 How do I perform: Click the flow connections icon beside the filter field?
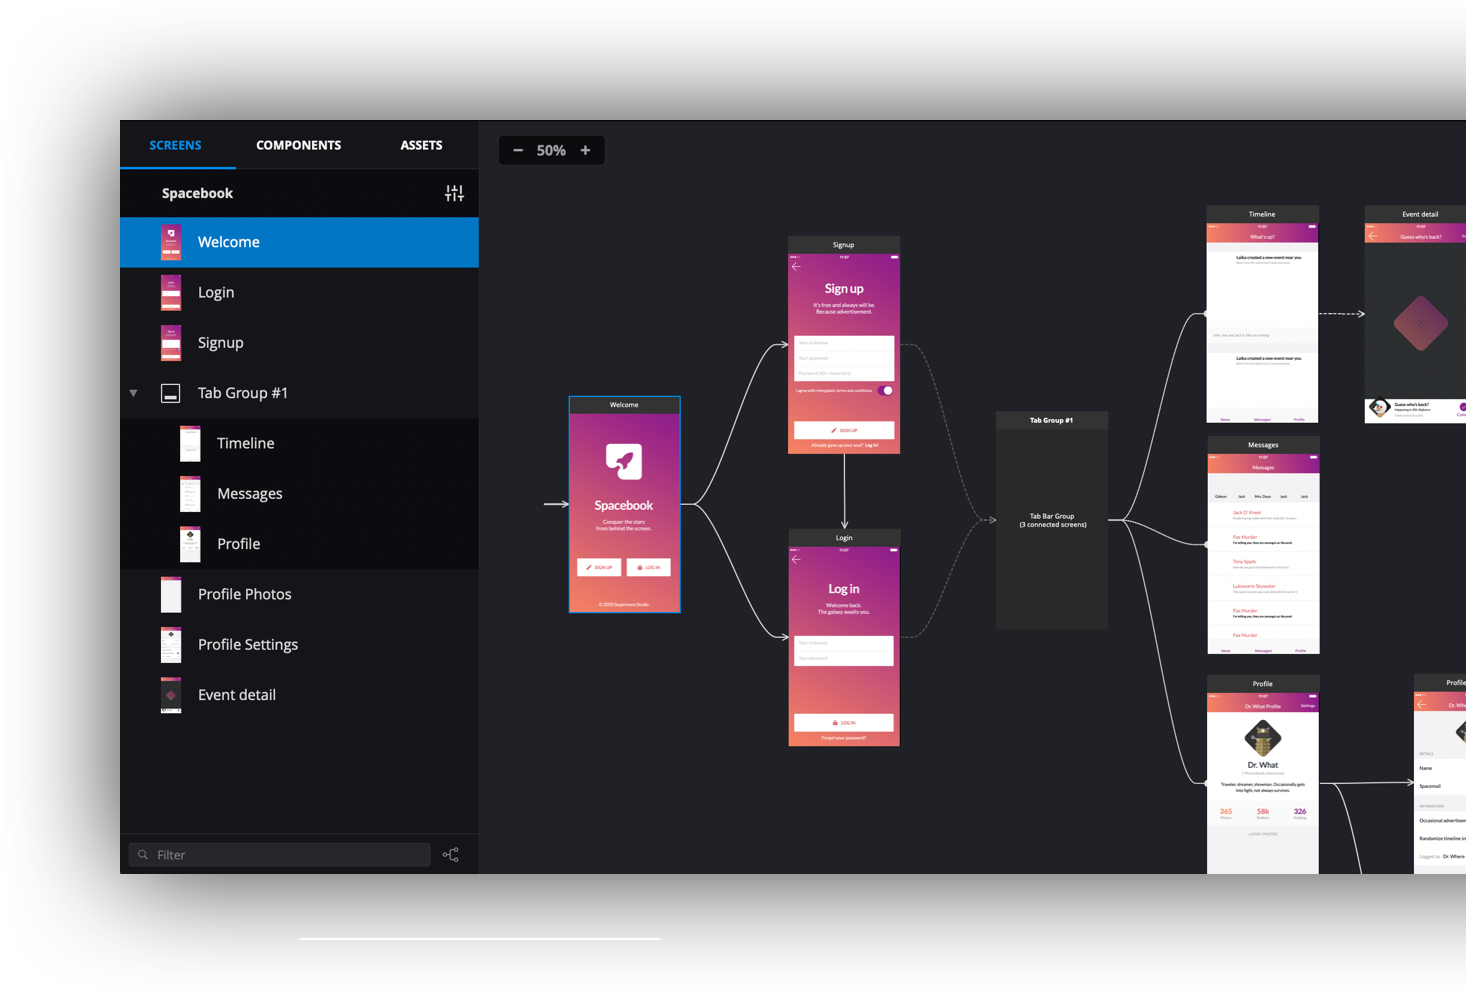click(x=450, y=854)
